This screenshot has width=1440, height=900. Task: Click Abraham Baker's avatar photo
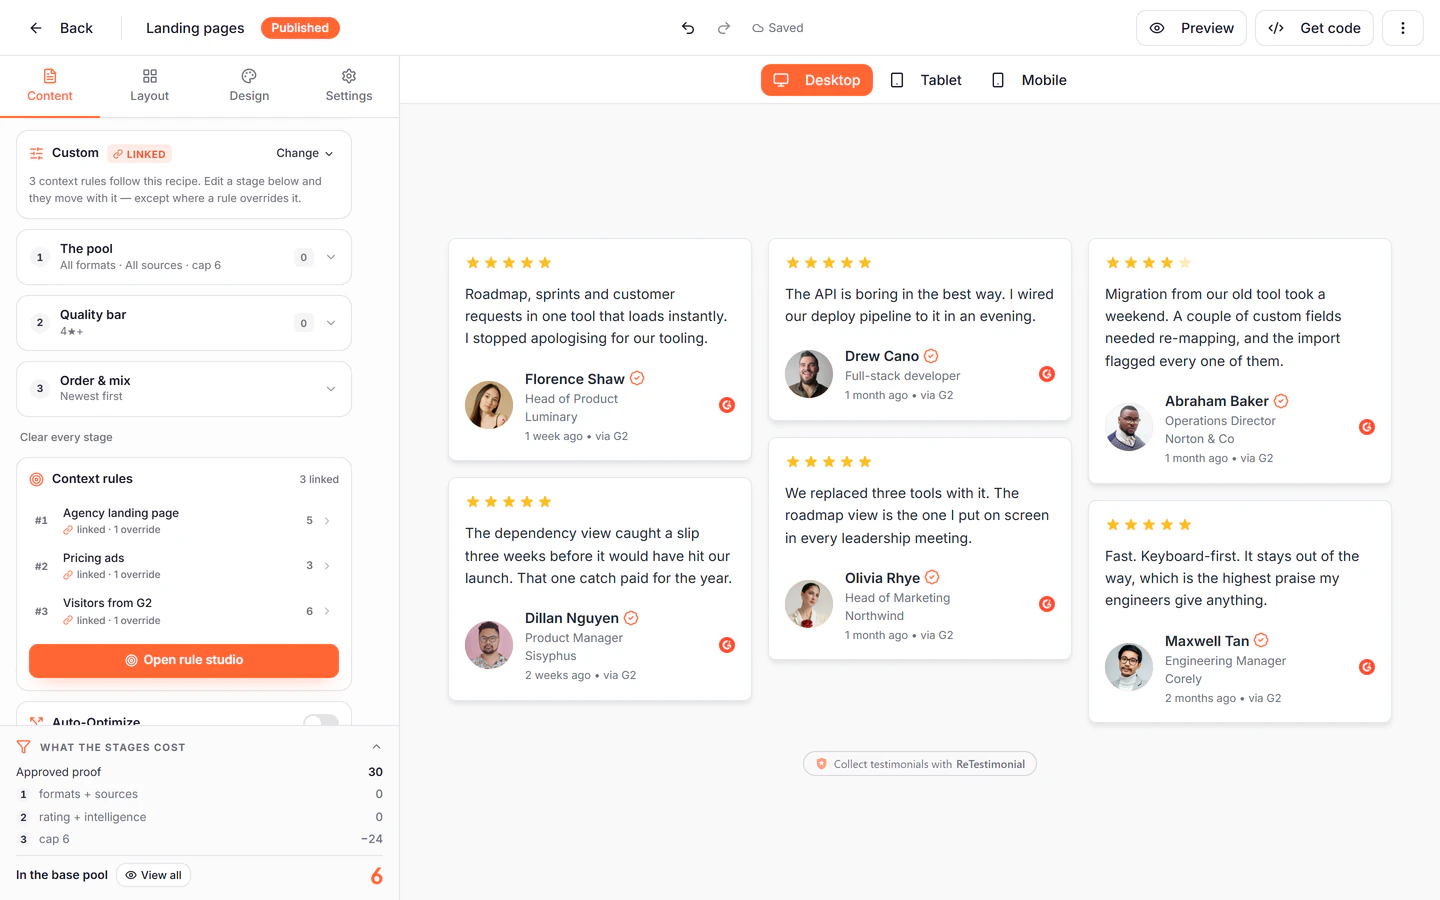[x=1129, y=427]
